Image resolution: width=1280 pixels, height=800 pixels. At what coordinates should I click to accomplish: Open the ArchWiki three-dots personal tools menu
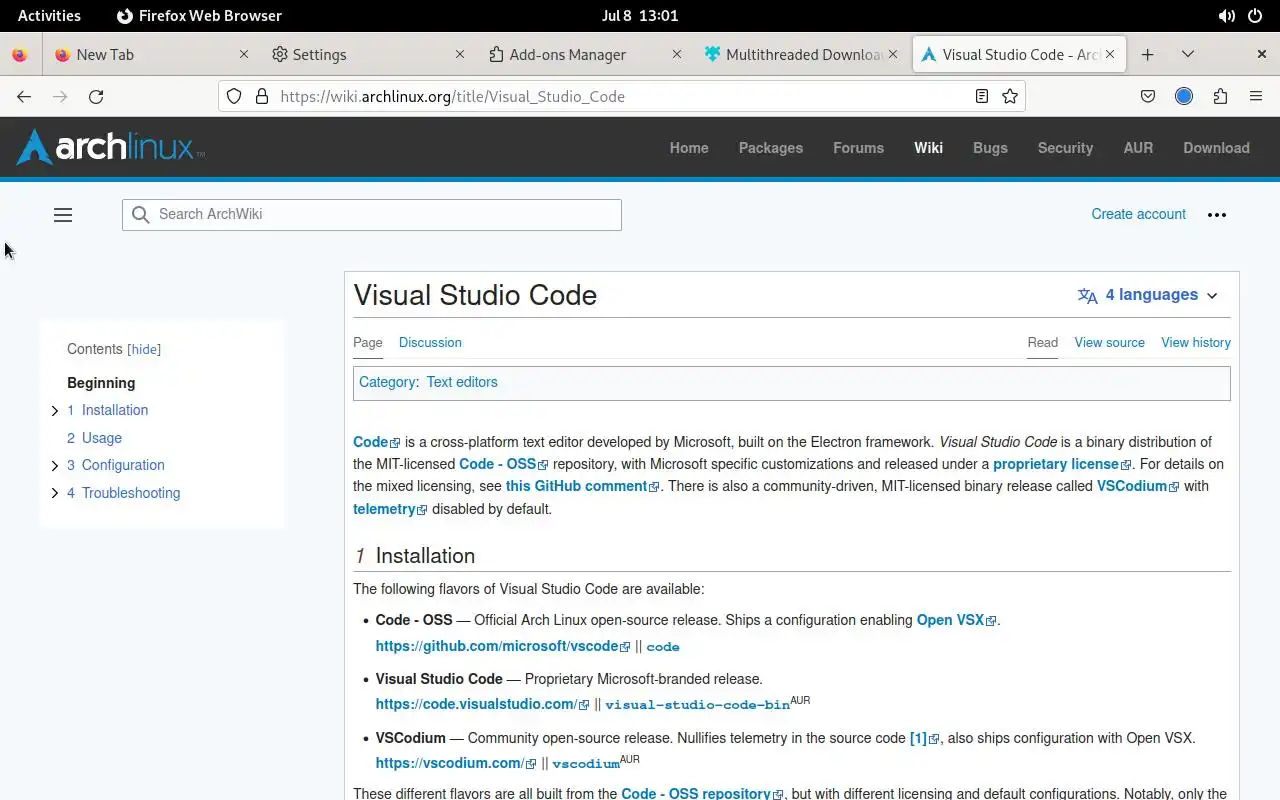tap(1217, 215)
